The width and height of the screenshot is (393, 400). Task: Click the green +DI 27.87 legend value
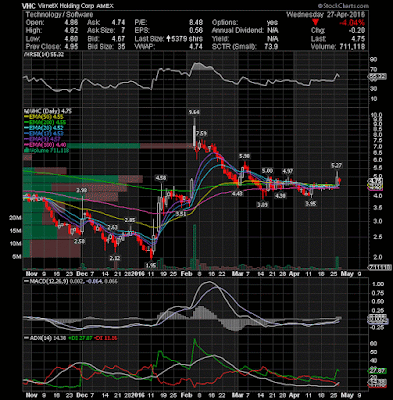click(80, 338)
